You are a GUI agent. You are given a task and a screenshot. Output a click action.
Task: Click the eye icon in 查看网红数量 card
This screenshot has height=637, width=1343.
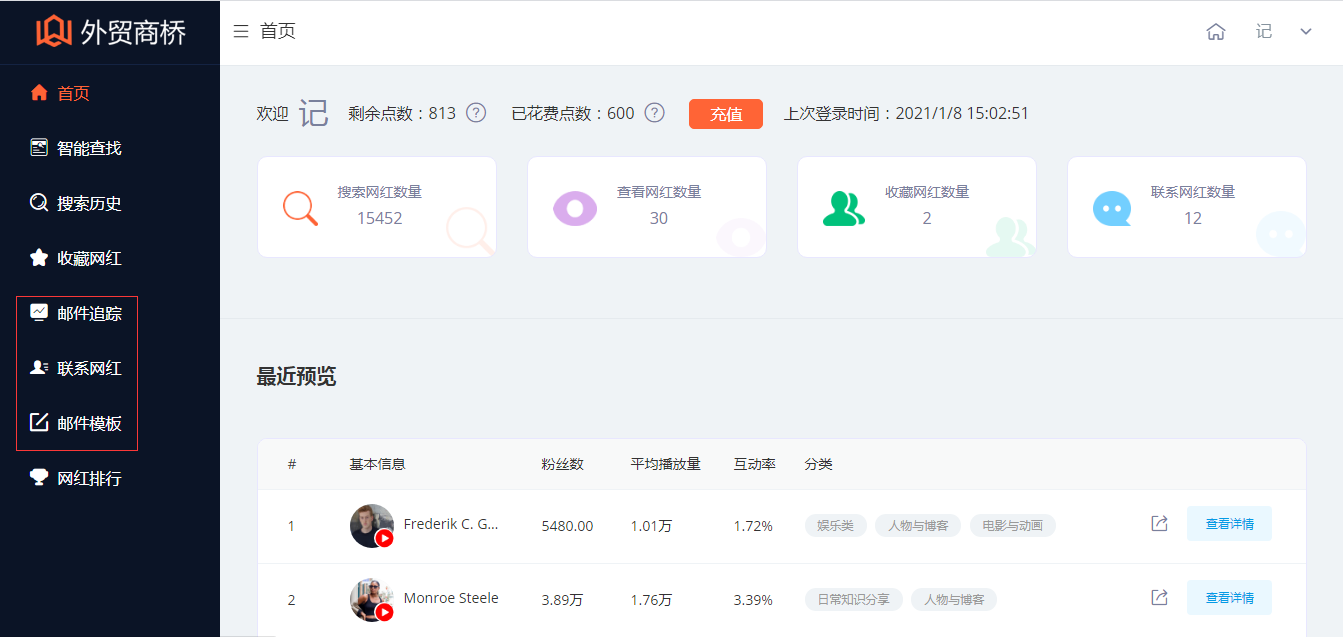click(x=574, y=207)
